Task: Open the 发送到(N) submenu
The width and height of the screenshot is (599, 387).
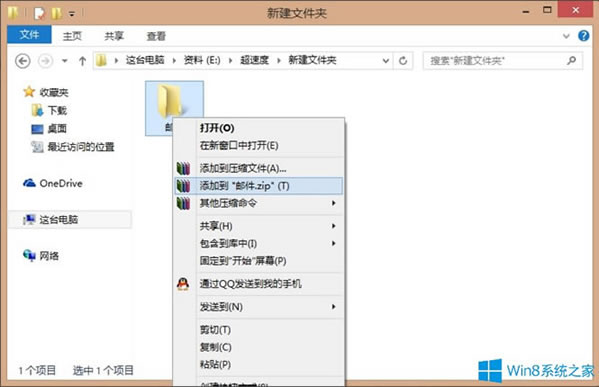Action: [x=259, y=307]
